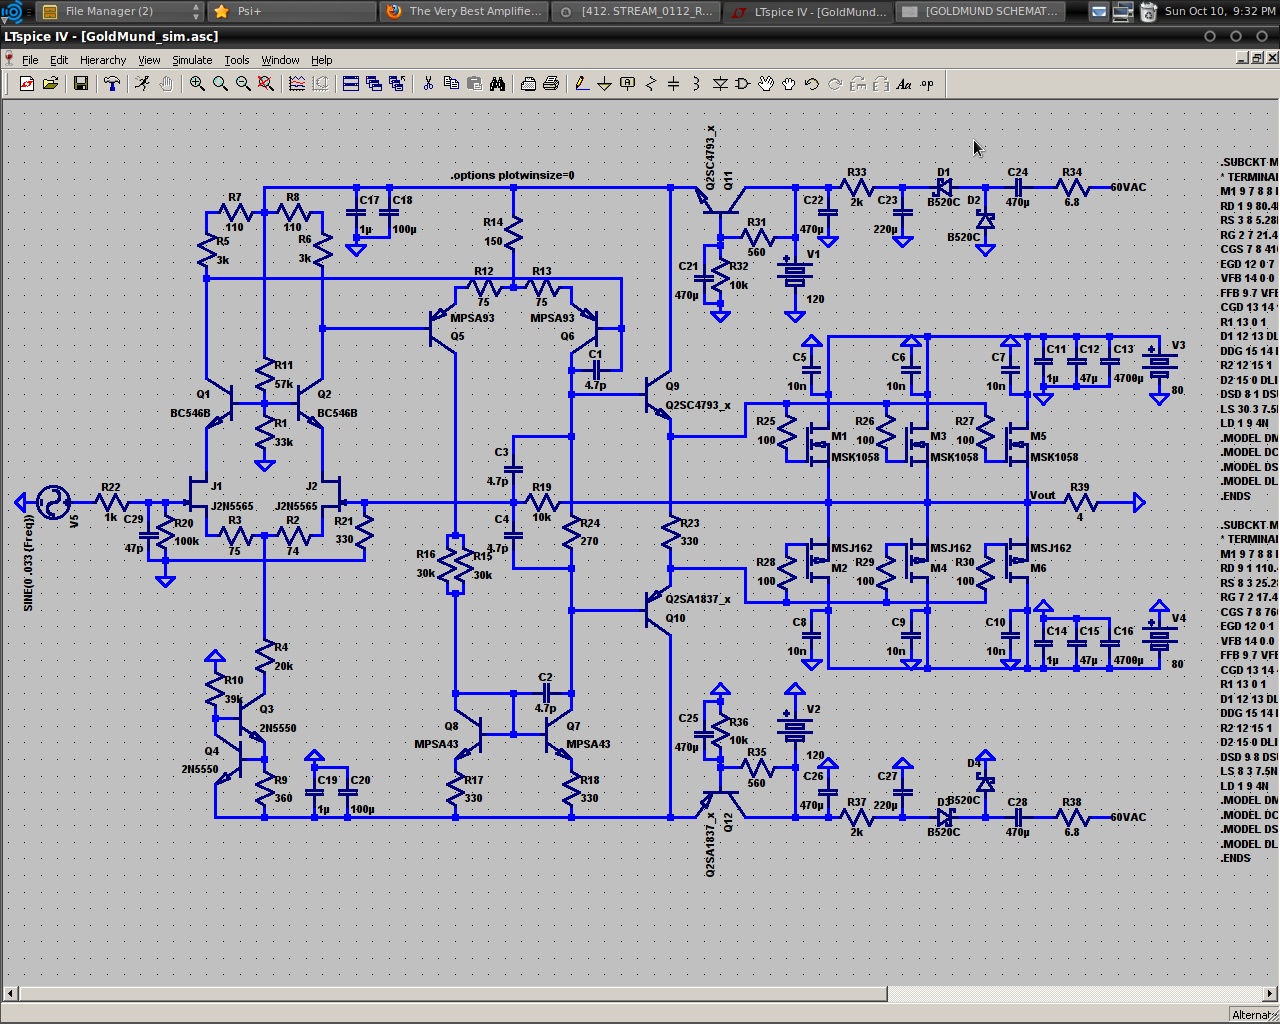The image size is (1280, 1024).
Task: Click the Close All Windows toolbar icon
Action: click(397, 84)
